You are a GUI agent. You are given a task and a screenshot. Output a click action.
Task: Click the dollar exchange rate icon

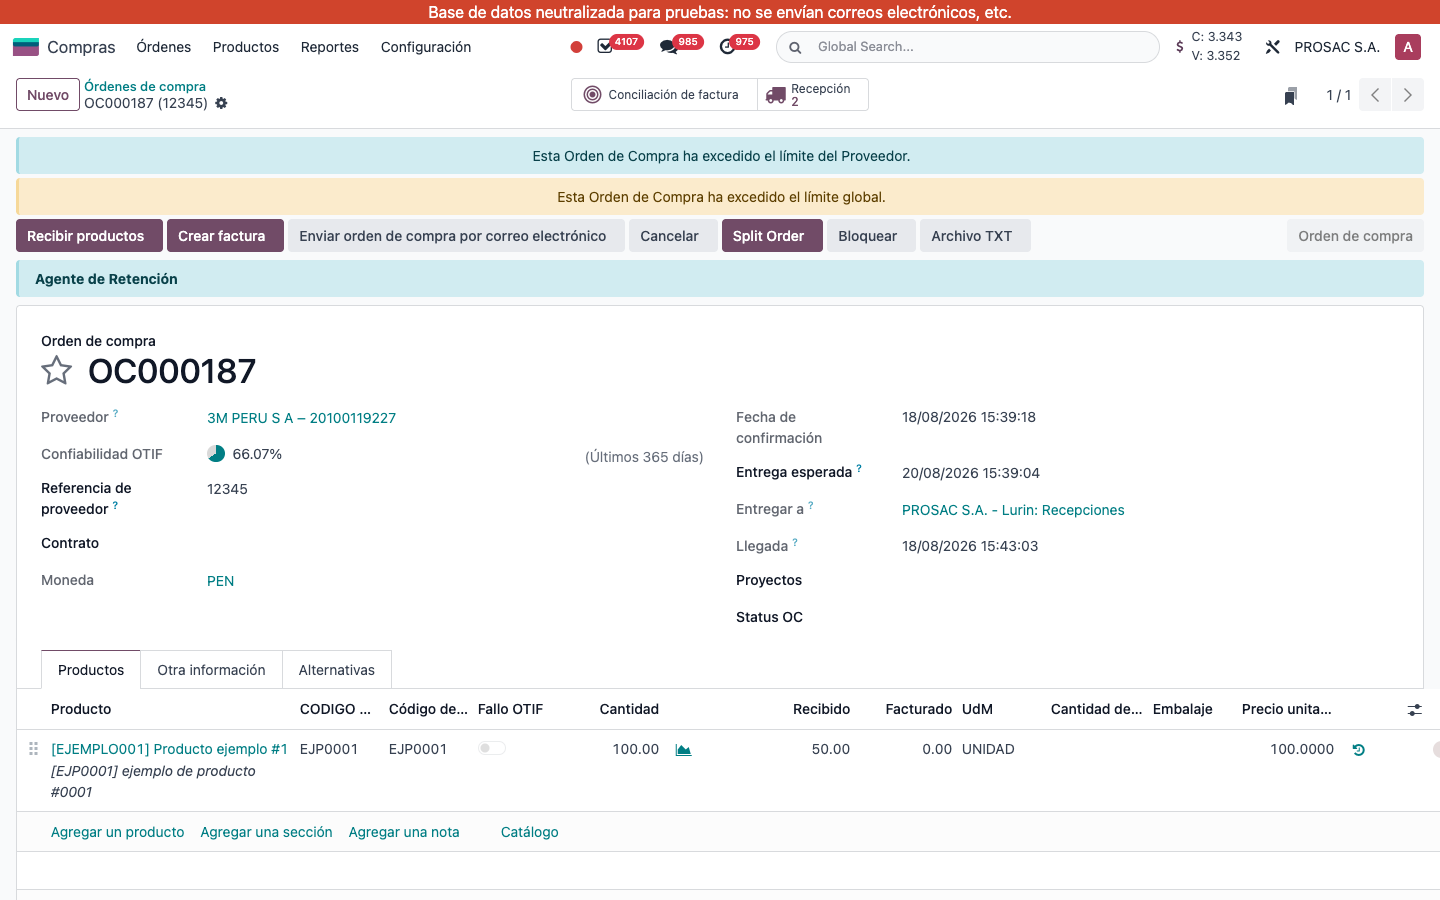(x=1180, y=47)
